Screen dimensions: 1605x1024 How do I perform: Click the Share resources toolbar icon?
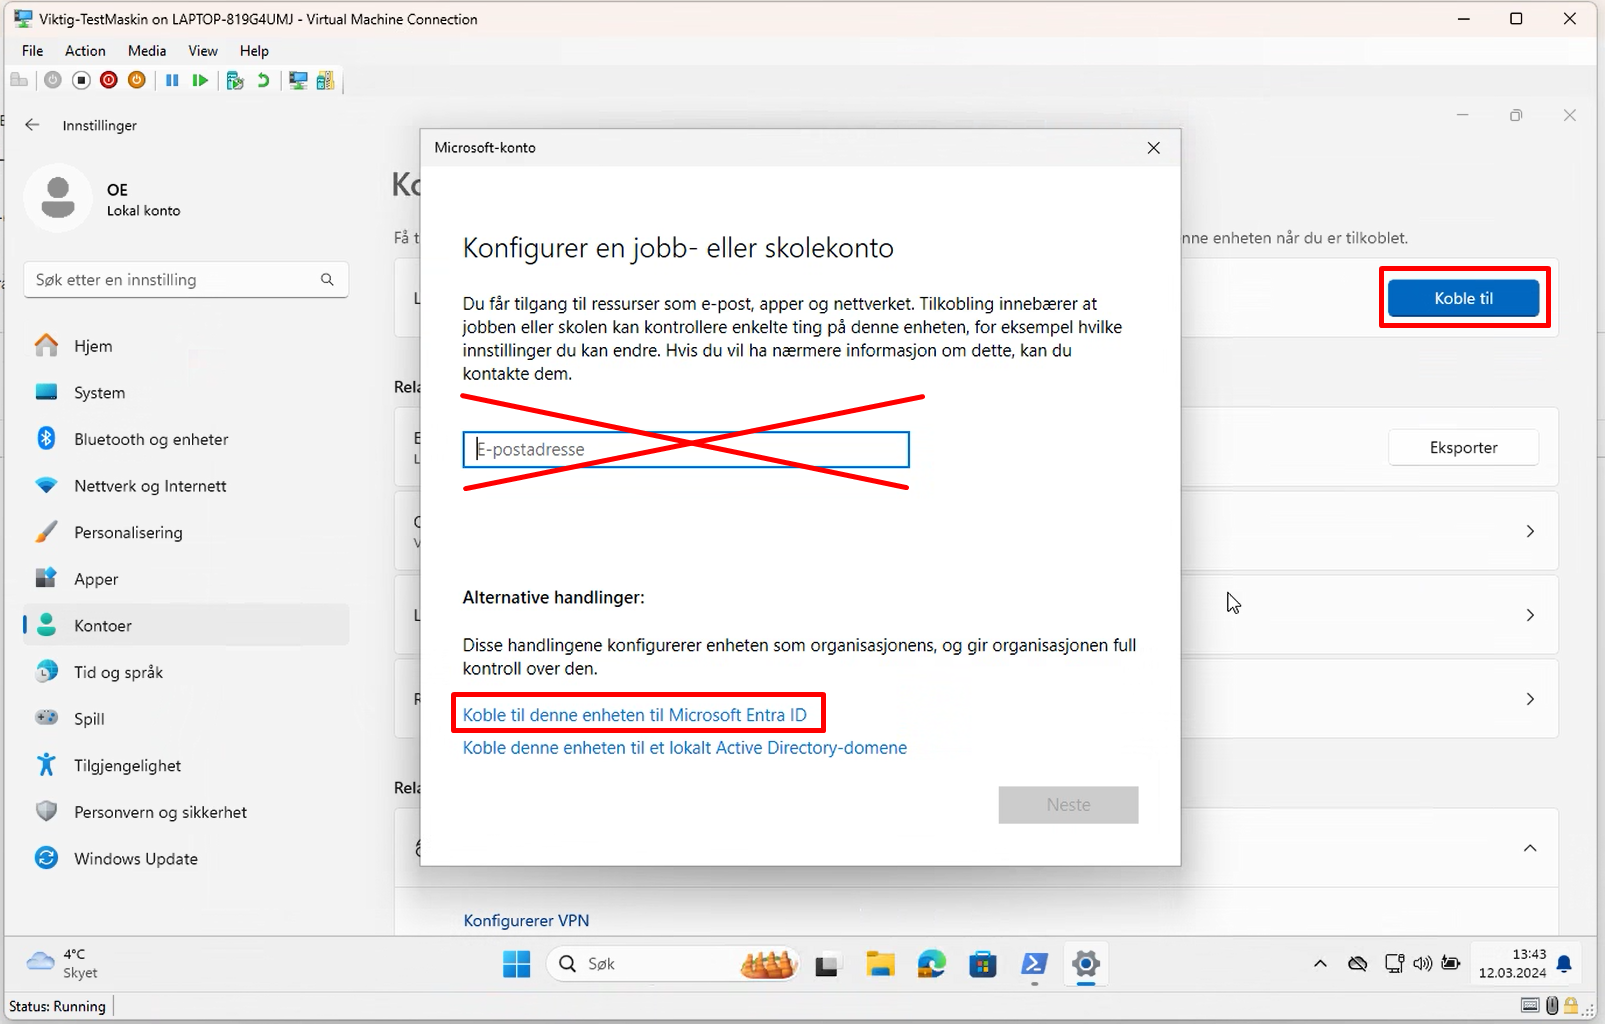[325, 81]
